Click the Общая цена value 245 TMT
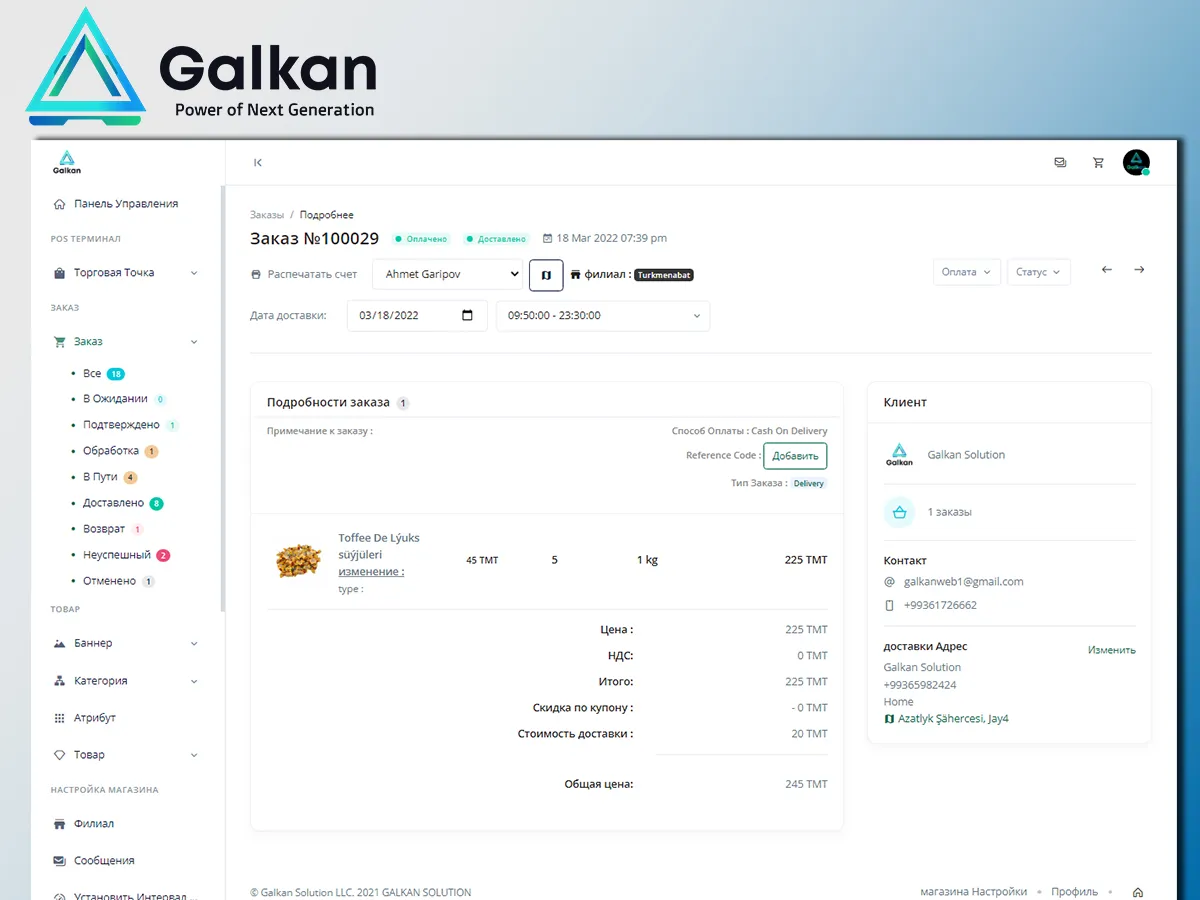The height and width of the screenshot is (900, 1200). [807, 784]
